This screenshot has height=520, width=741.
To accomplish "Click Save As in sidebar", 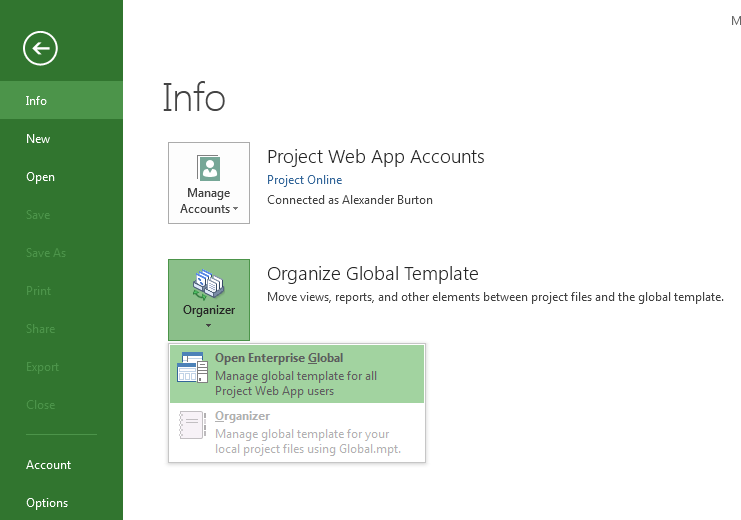I will 61,253.
